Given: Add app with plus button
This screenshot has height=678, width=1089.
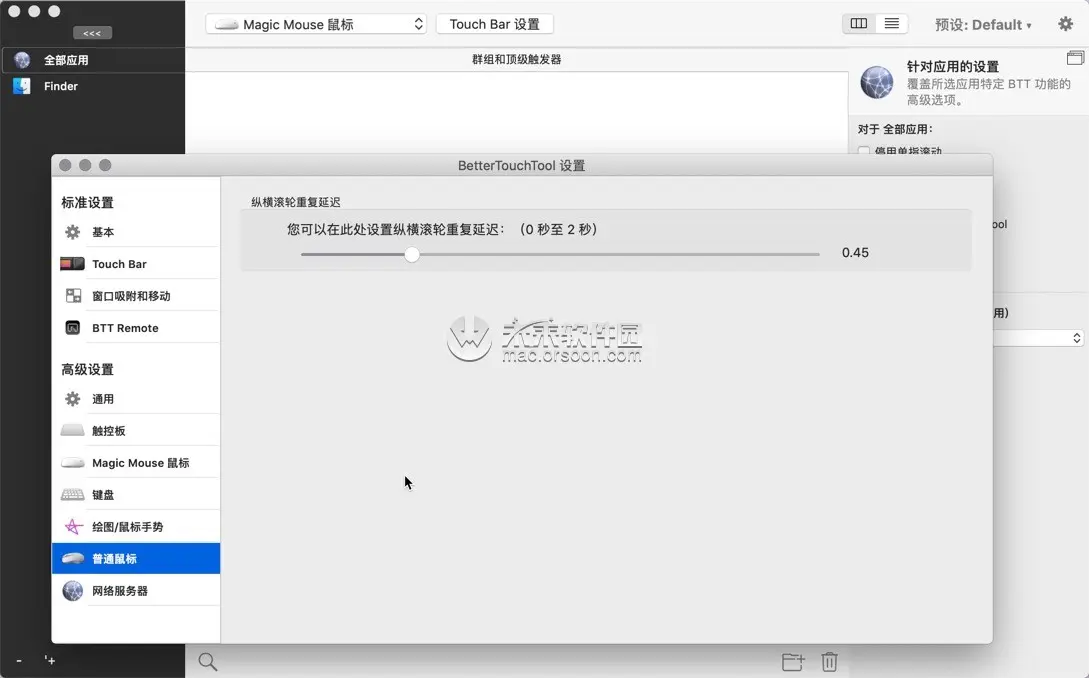Looking at the screenshot, I should (50, 660).
